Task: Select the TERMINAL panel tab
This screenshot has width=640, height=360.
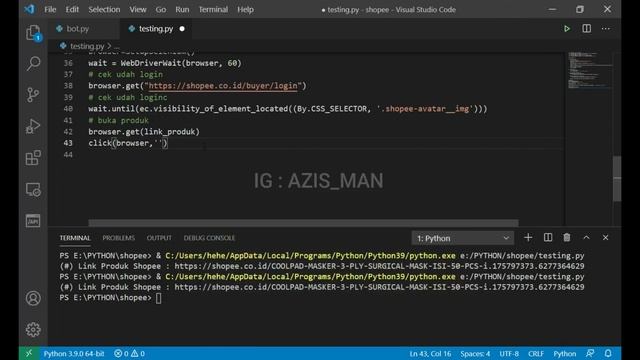Action: [x=75, y=238]
